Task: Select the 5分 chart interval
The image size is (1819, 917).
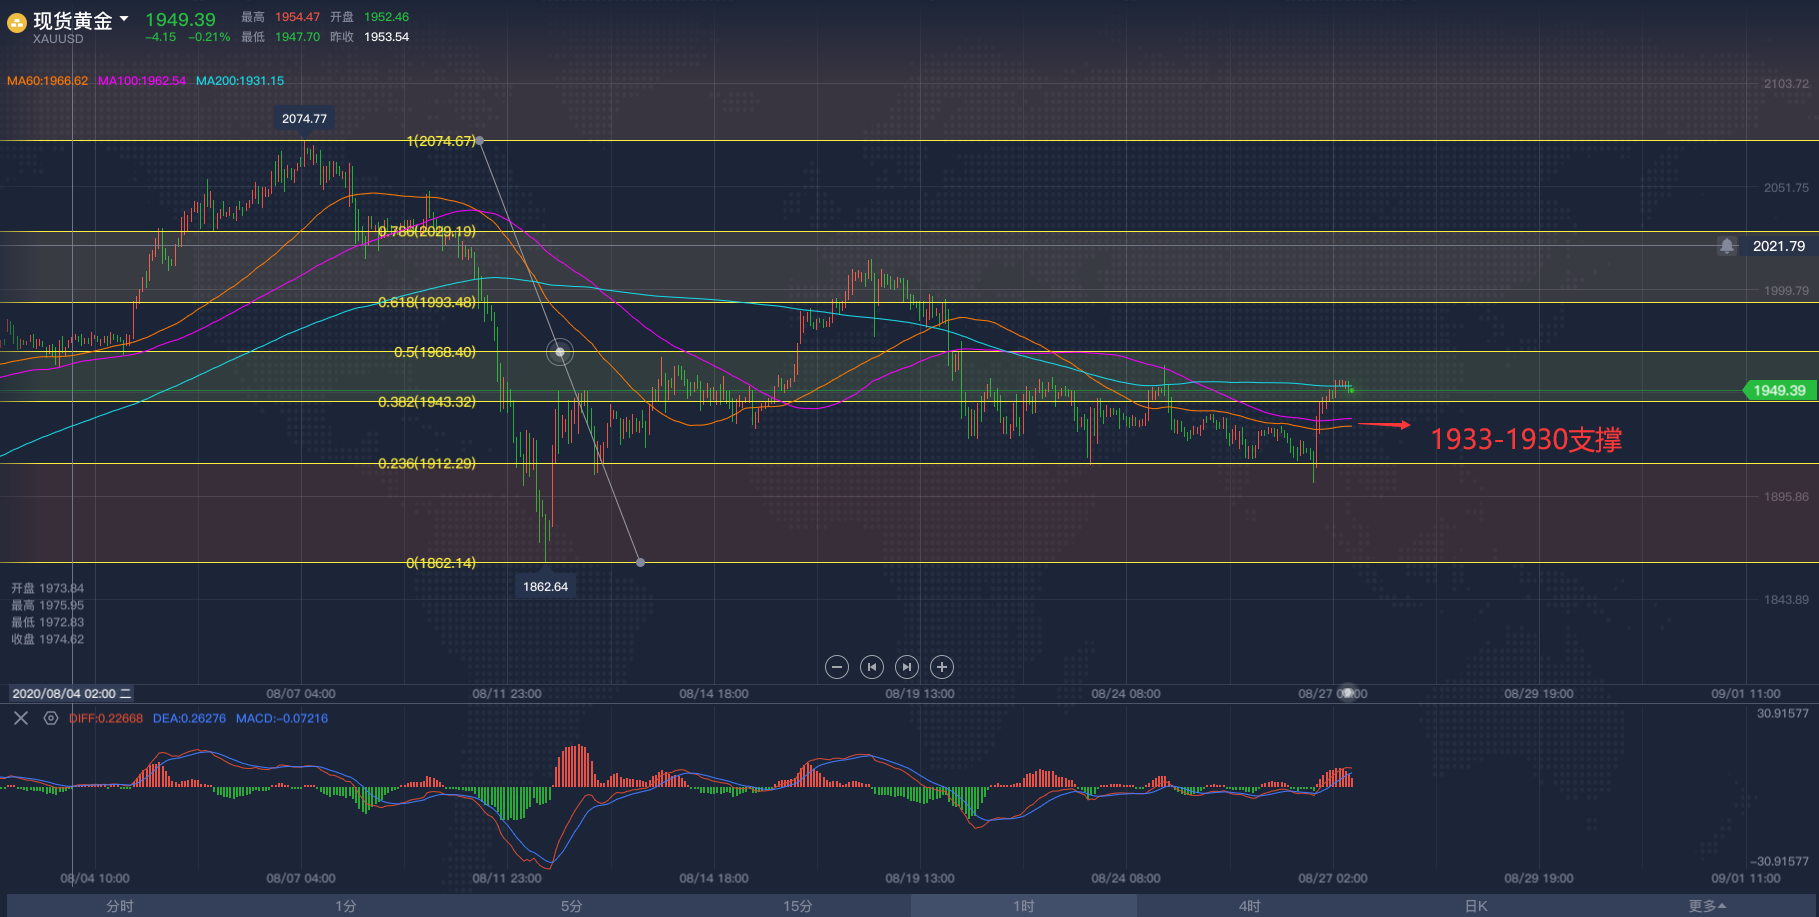Action: [x=572, y=906]
